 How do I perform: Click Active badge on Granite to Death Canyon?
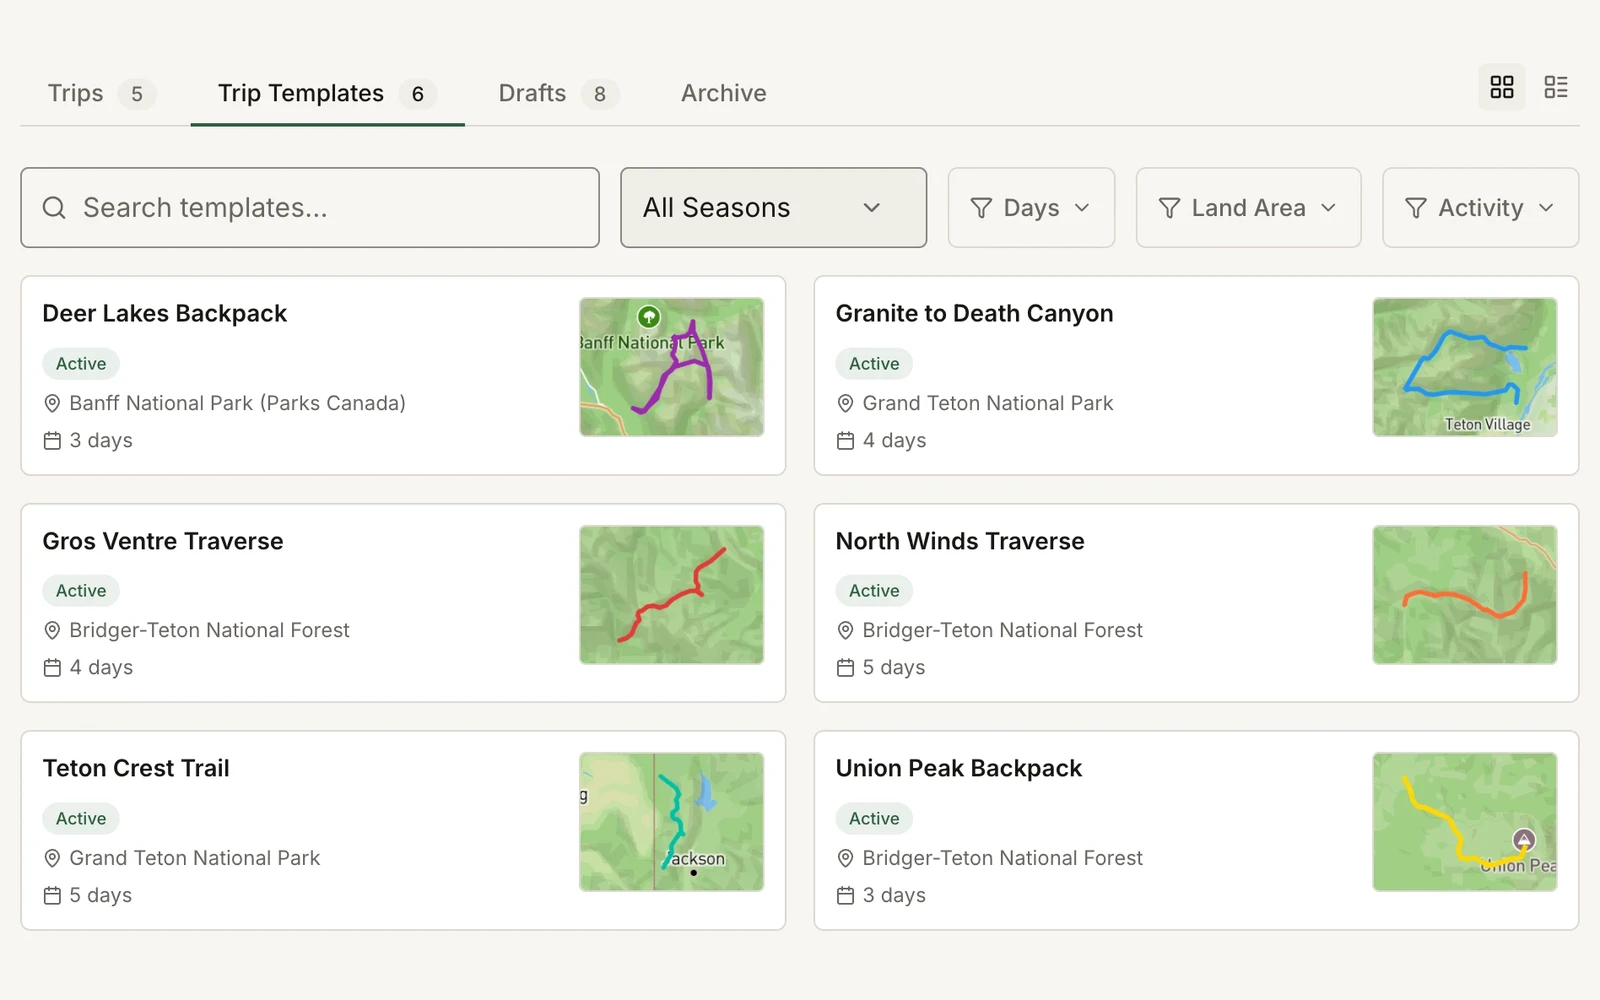click(x=874, y=364)
